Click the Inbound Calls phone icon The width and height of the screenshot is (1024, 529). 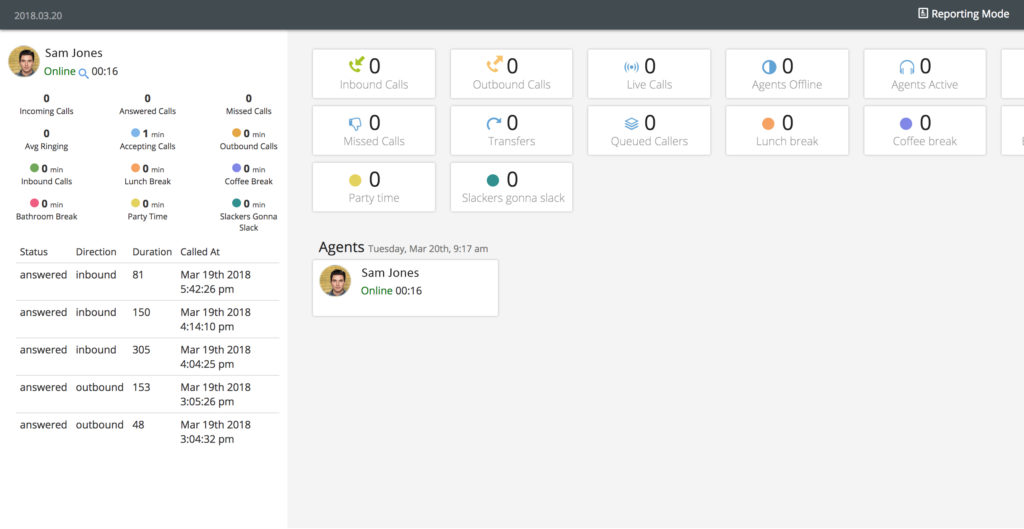[356, 67]
